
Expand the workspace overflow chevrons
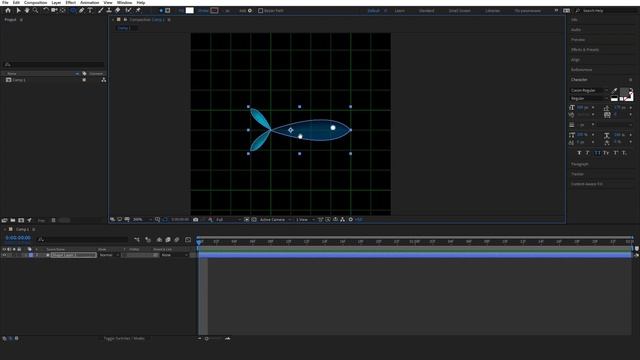pos(556,11)
